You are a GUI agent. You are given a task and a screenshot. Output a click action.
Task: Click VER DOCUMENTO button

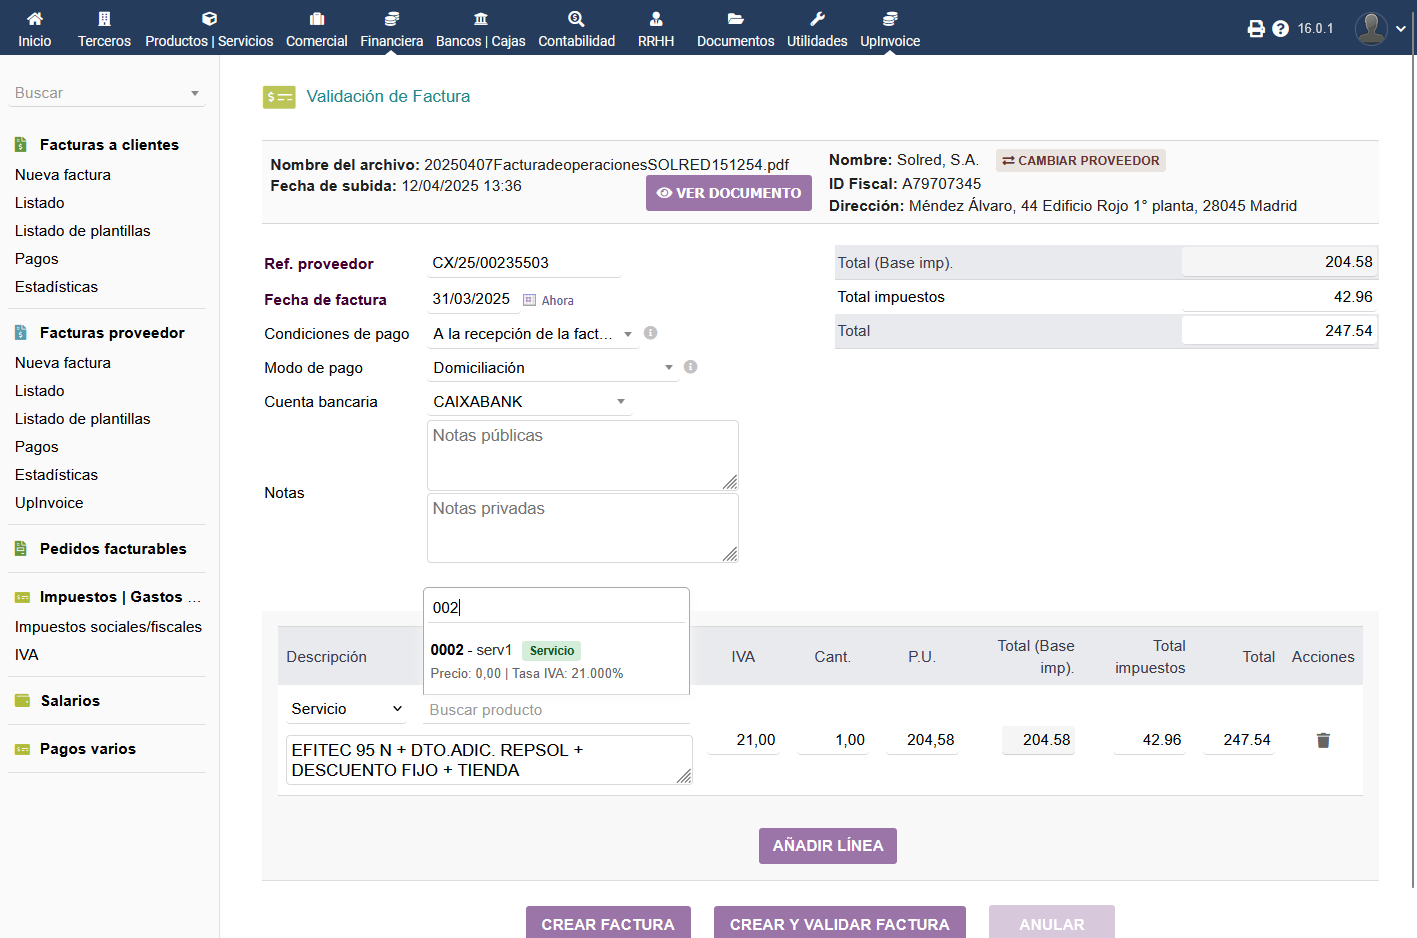click(728, 193)
